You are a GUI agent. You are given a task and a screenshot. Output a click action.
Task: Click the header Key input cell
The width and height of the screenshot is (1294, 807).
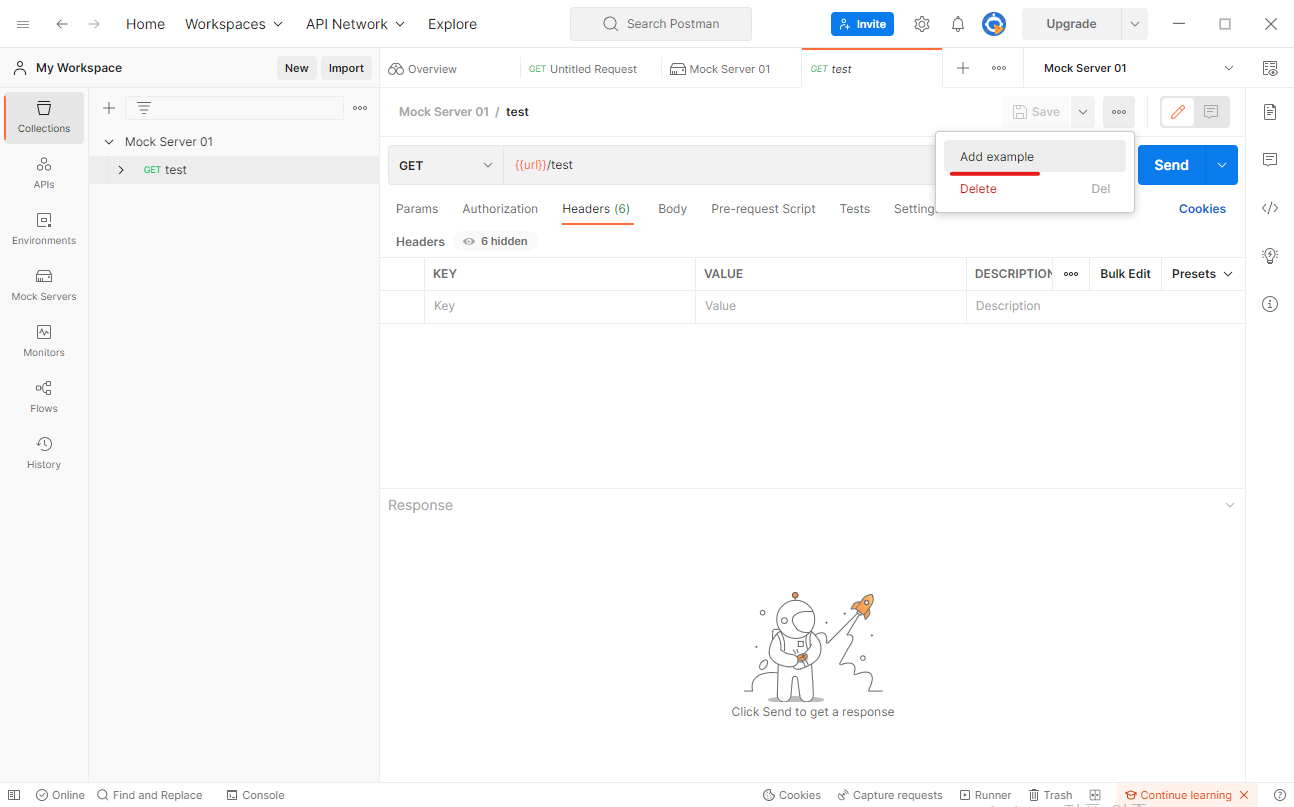click(560, 306)
